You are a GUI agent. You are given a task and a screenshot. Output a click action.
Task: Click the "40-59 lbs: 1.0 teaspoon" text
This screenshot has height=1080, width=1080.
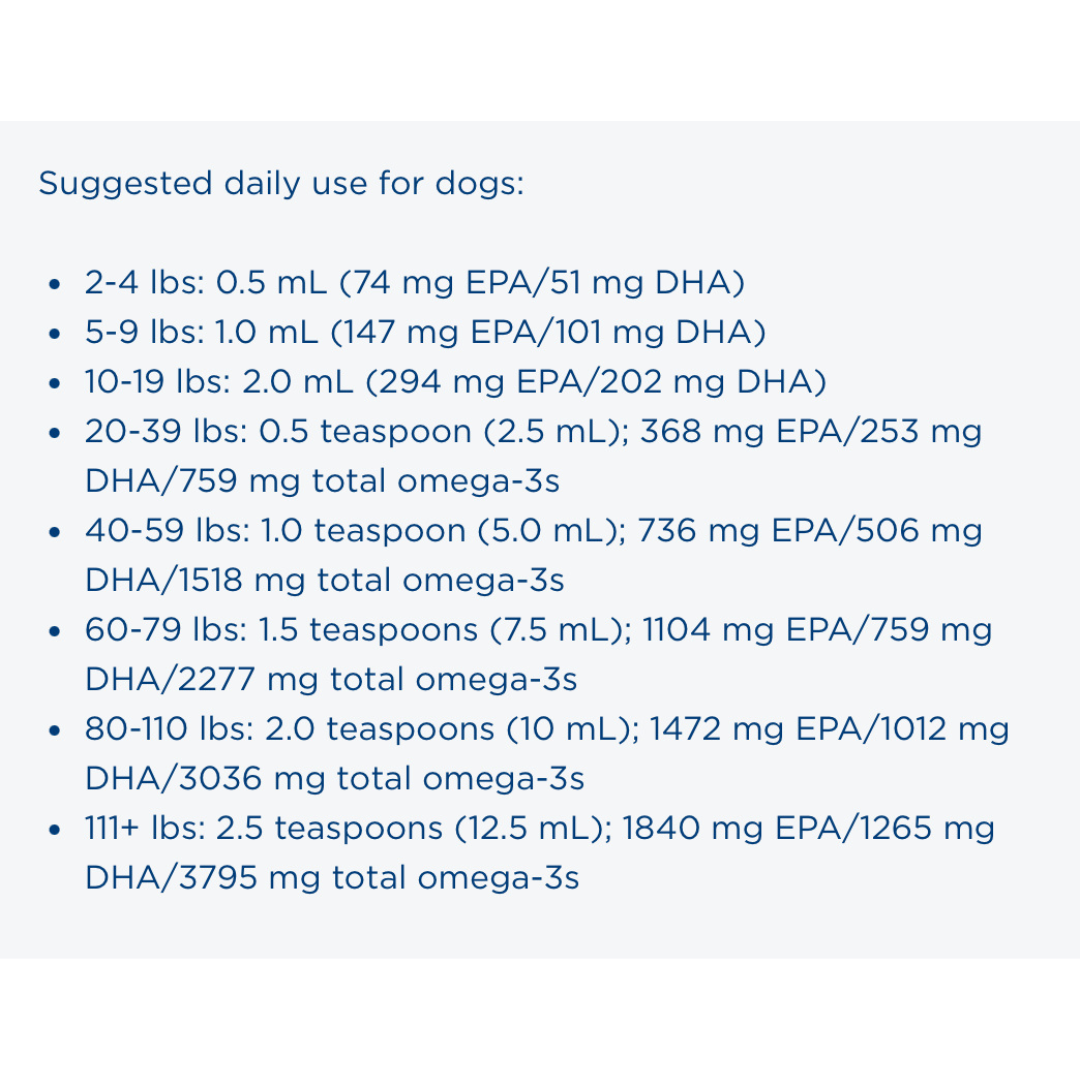coord(275,531)
